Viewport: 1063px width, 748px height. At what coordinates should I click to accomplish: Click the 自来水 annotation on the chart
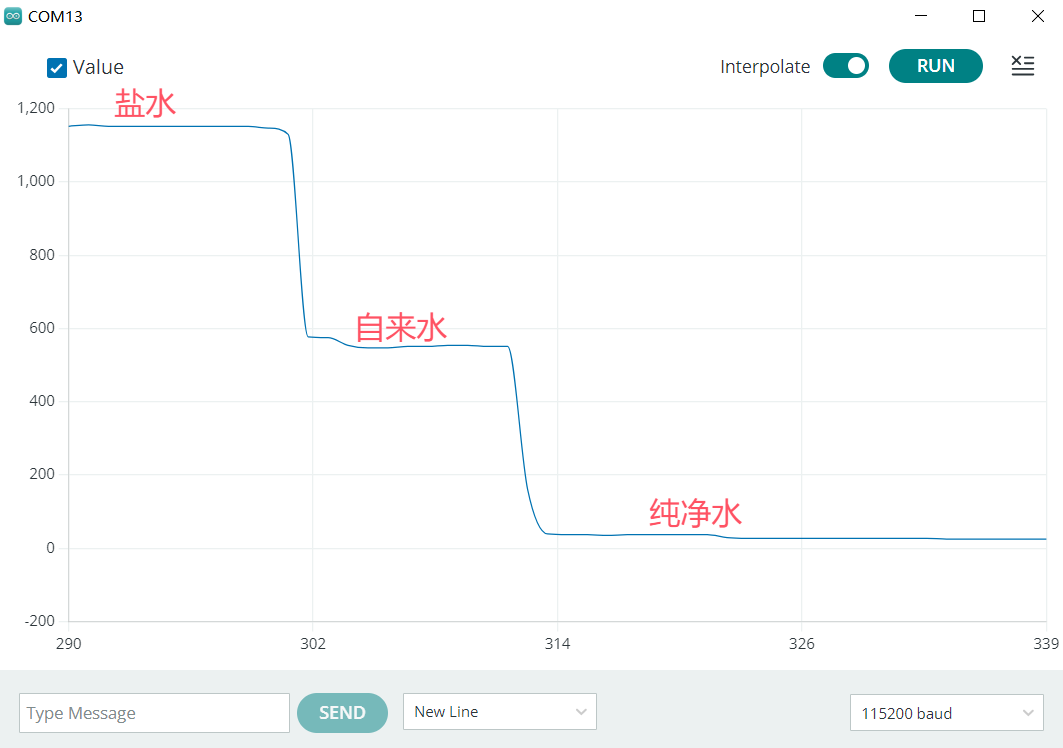tap(401, 328)
